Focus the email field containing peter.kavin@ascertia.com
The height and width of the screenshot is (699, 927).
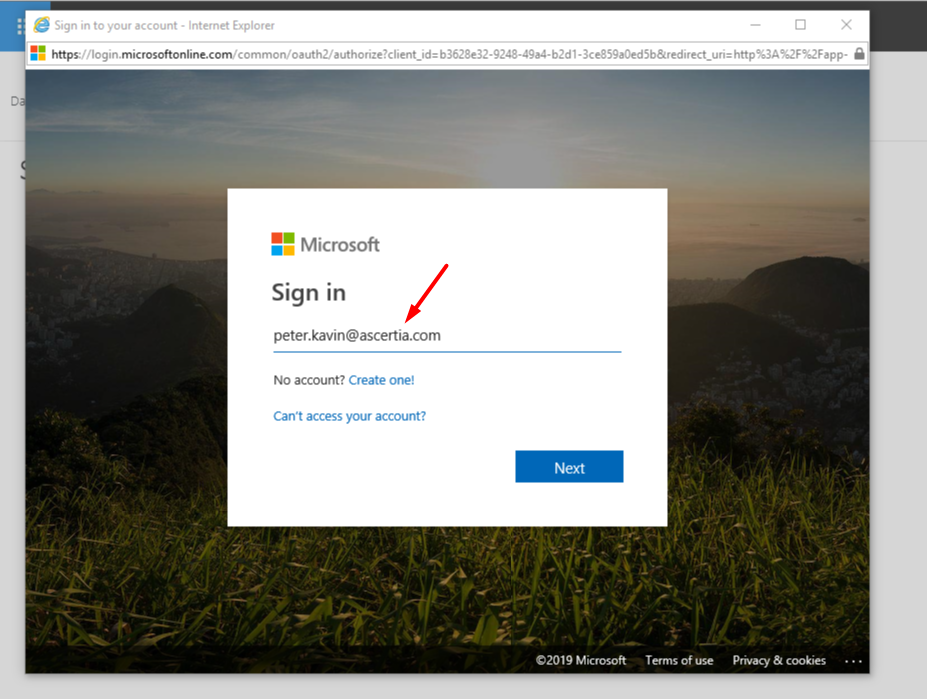pyautogui.click(x=446, y=336)
